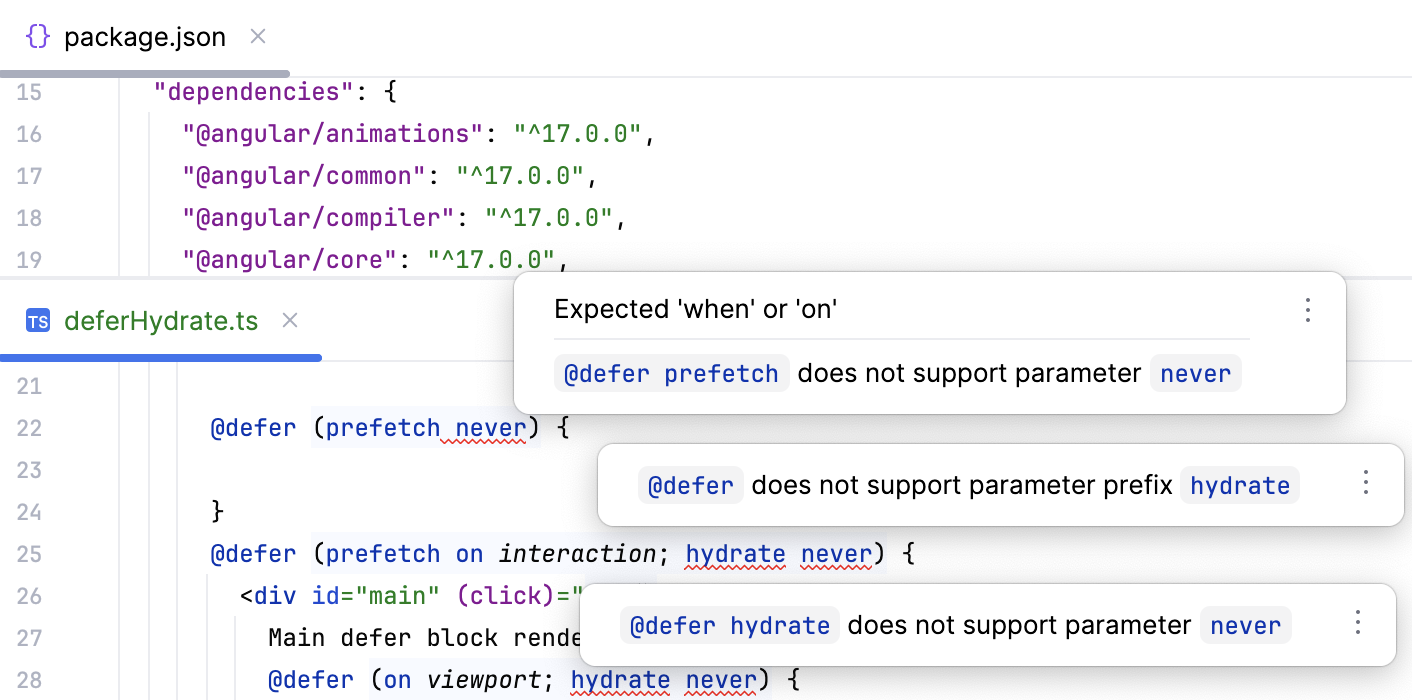
Task: Switch to the deferHydrate.ts tab
Action: tap(160, 320)
